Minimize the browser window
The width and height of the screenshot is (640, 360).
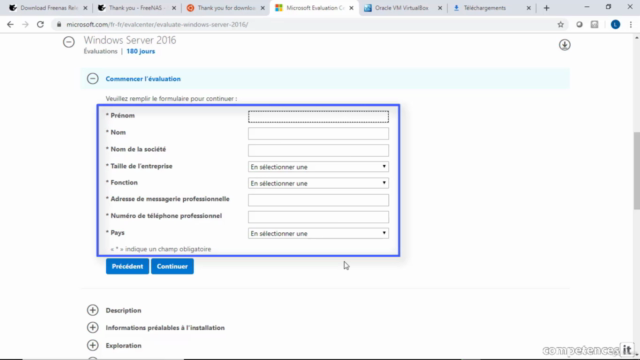[x=587, y=7]
